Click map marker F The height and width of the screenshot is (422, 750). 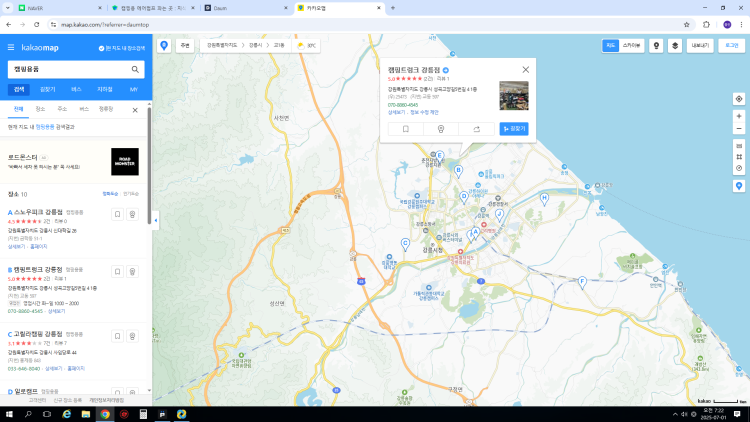coord(582,282)
